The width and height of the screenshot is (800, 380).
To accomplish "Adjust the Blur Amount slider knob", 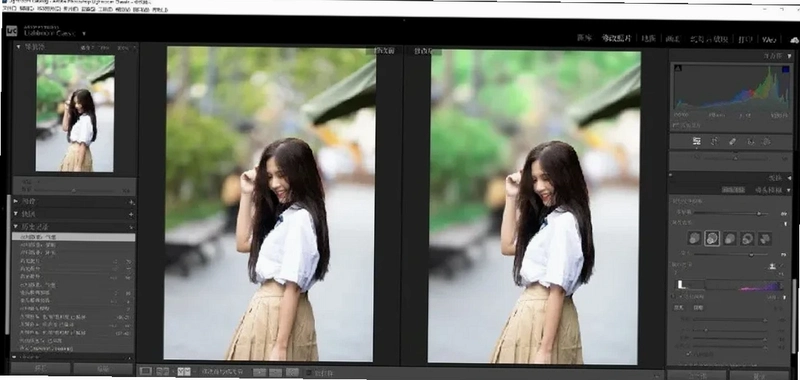I will [x=759, y=213].
